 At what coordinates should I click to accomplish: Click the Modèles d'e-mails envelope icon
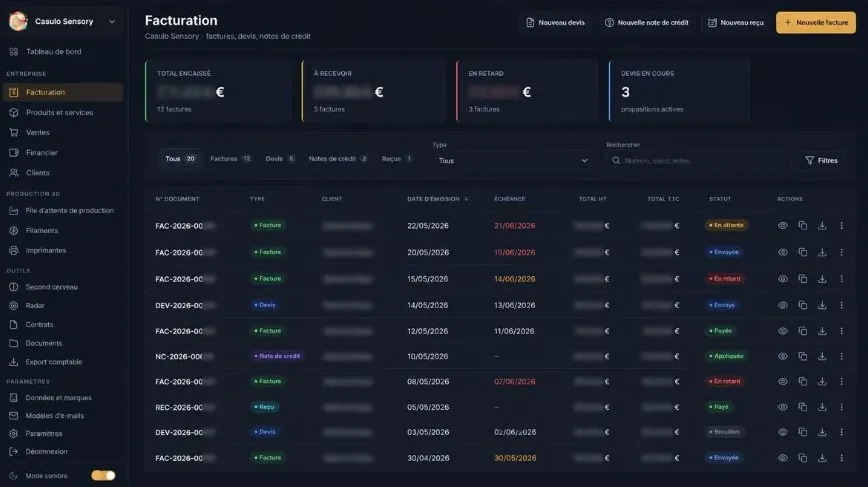pos(14,416)
